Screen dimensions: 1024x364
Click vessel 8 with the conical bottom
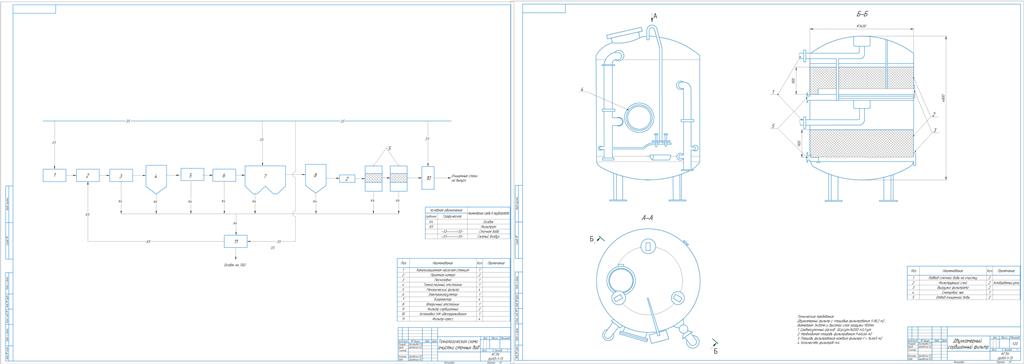(315, 178)
